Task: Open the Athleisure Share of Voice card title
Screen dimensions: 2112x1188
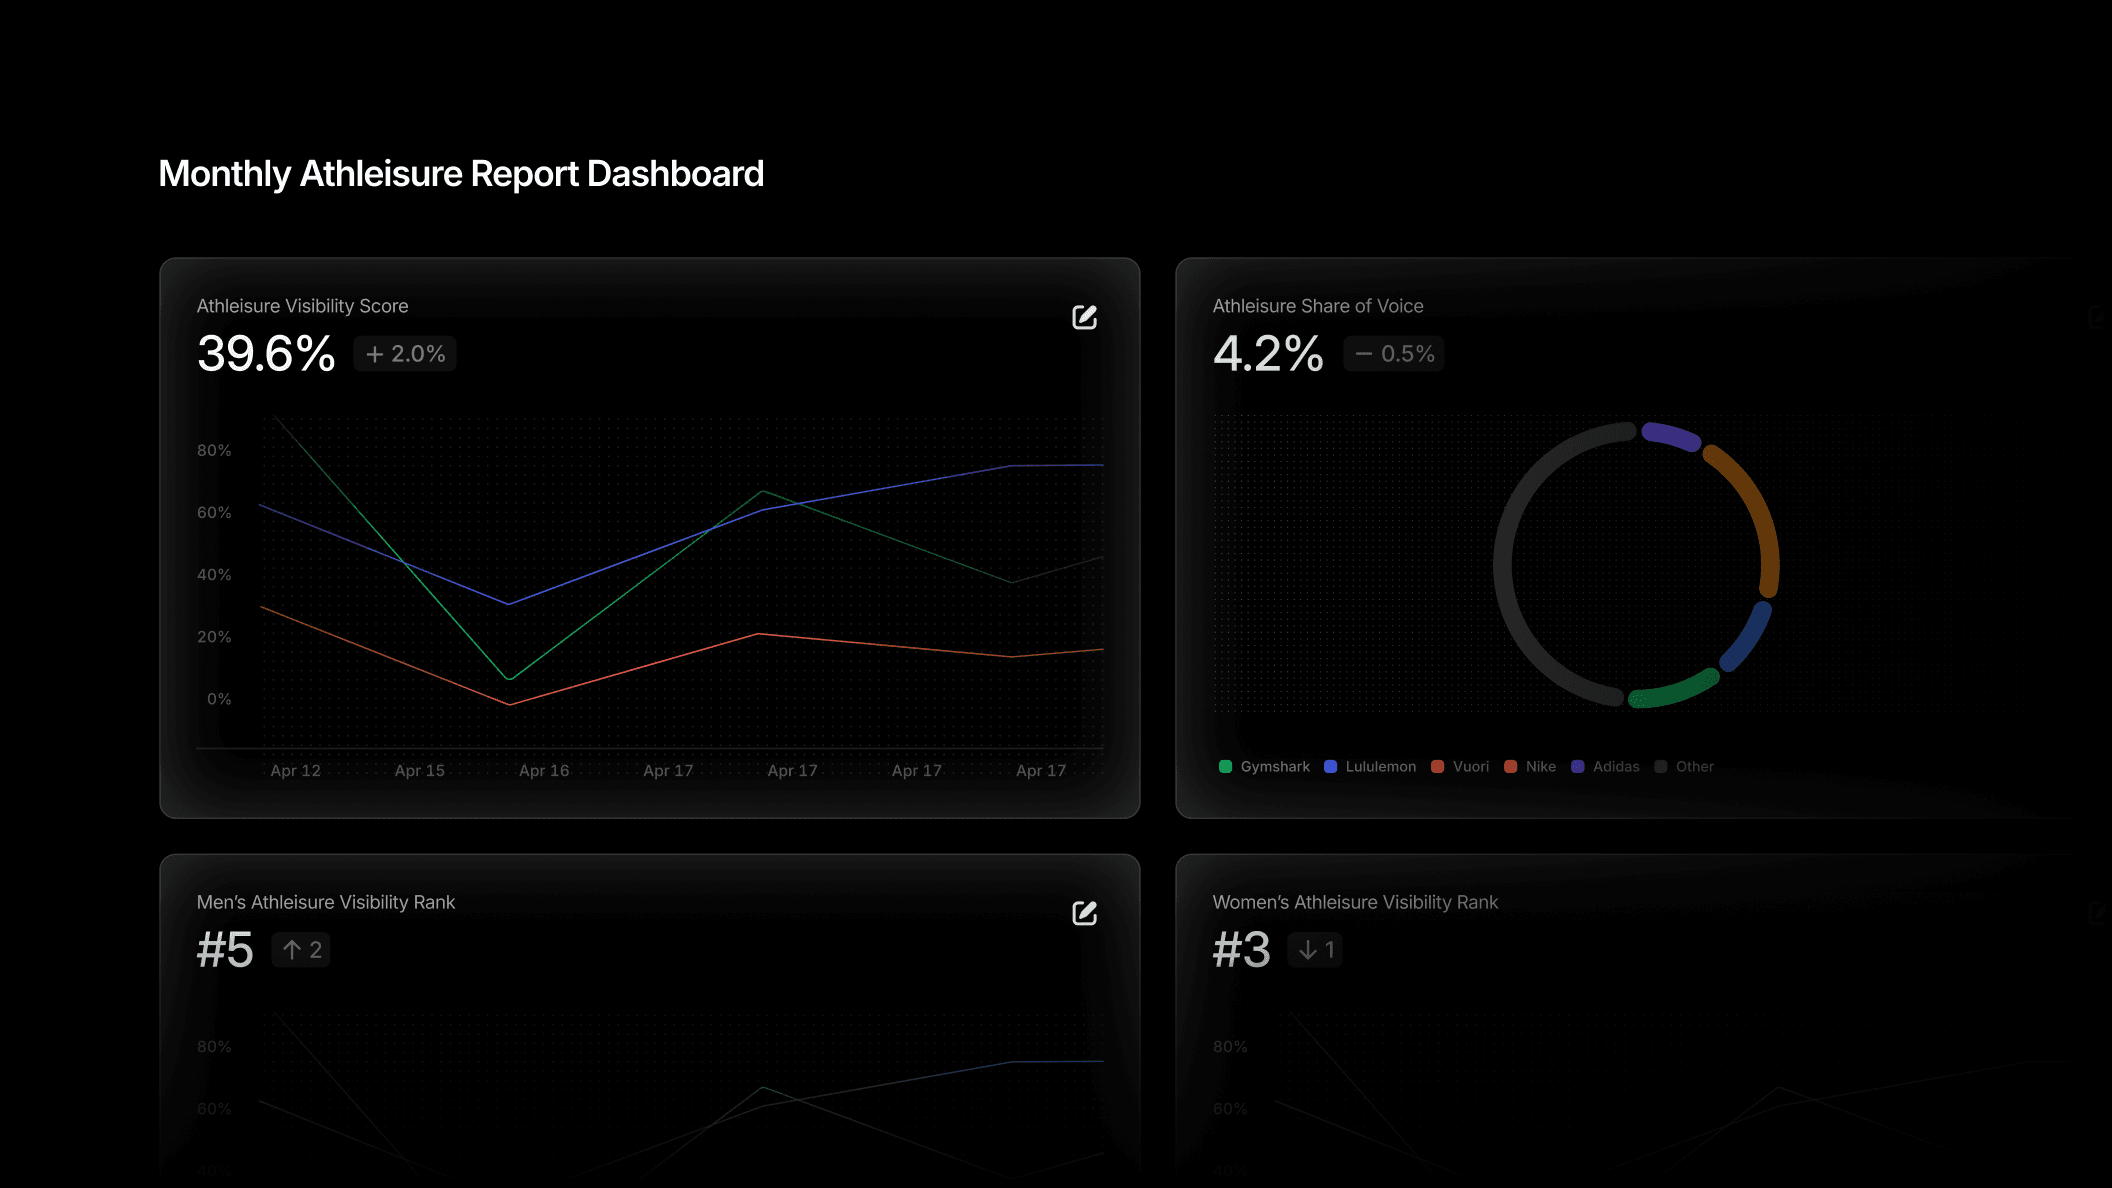Action: click(x=1317, y=306)
